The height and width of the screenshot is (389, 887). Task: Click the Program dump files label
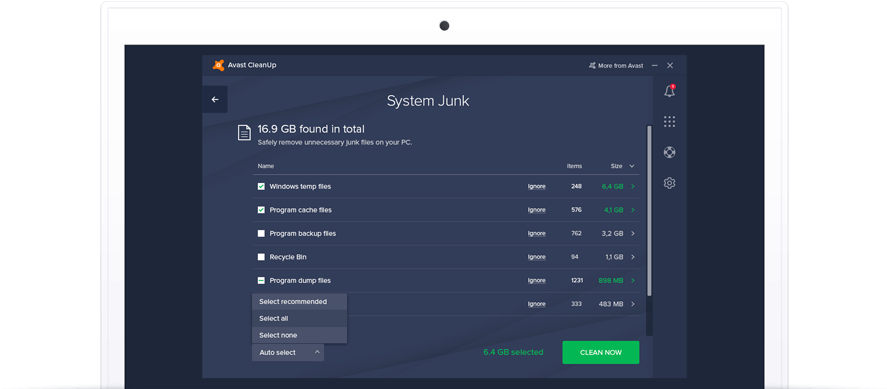[300, 281]
